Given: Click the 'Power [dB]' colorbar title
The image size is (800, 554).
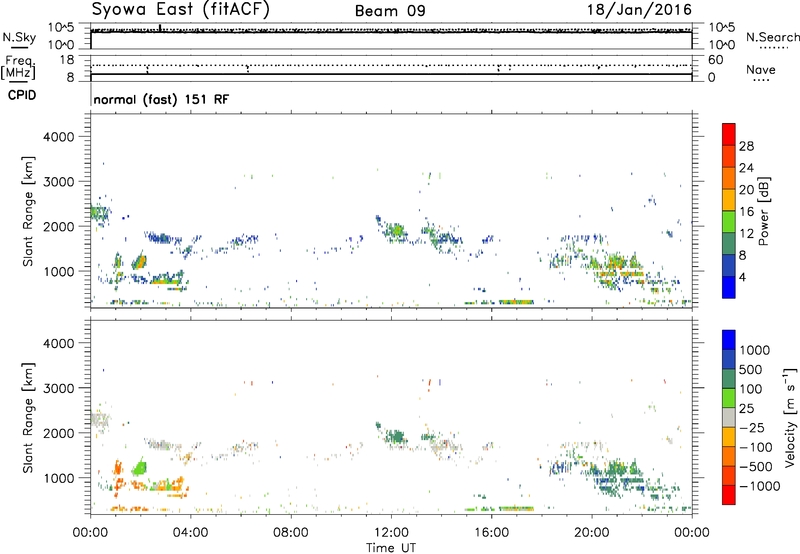Looking at the screenshot, I should [763, 211].
